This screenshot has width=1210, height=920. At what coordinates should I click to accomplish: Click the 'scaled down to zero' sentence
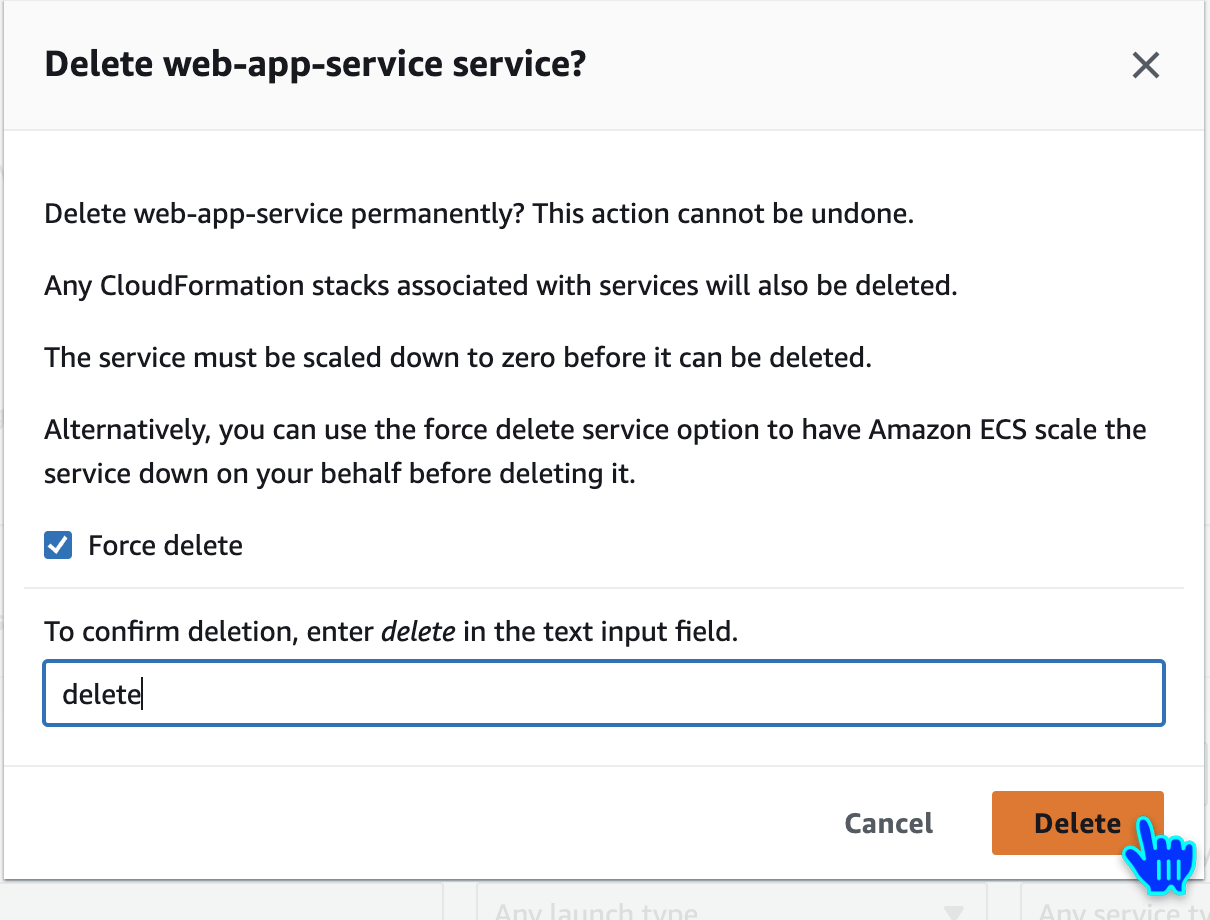click(x=458, y=358)
